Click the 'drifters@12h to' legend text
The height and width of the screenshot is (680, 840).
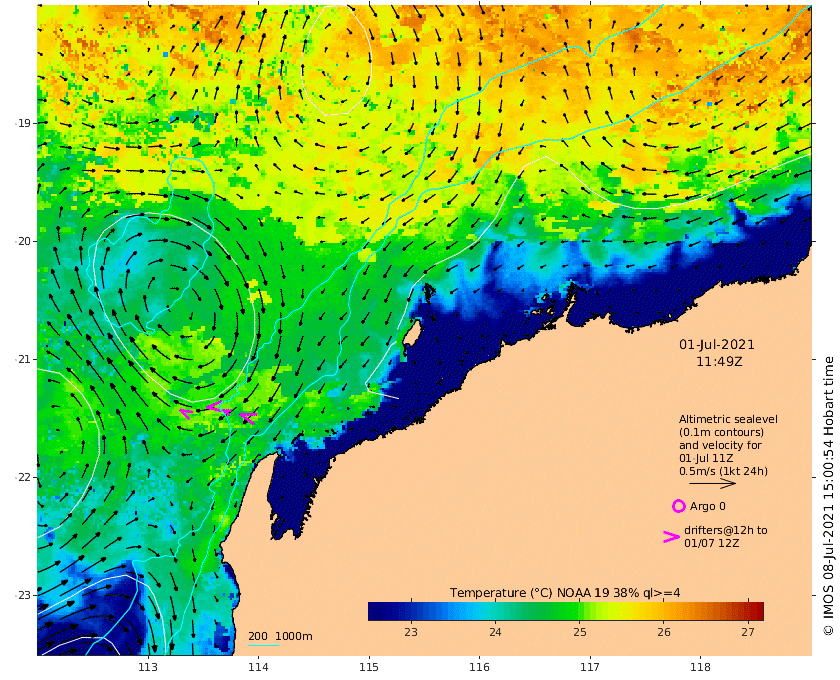pyautogui.click(x=725, y=530)
